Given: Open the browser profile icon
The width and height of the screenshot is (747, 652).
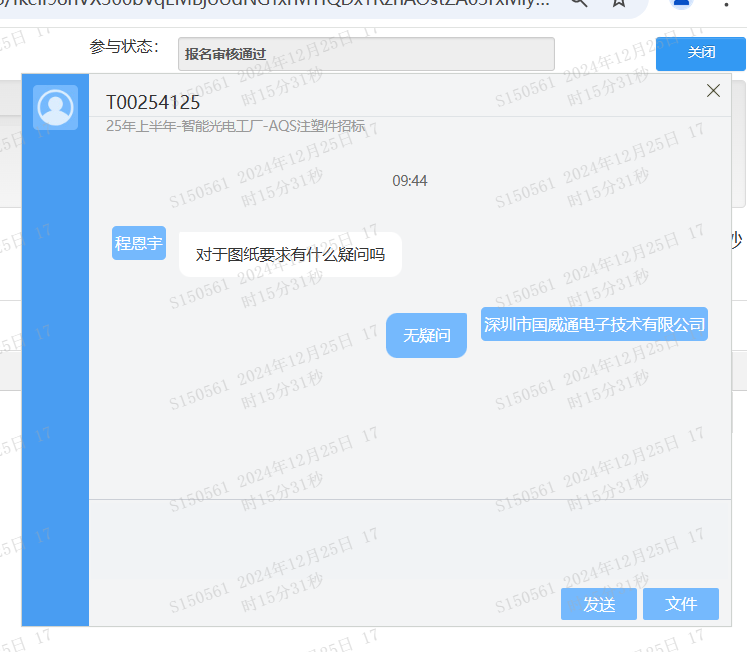Looking at the screenshot, I should [683, 5].
